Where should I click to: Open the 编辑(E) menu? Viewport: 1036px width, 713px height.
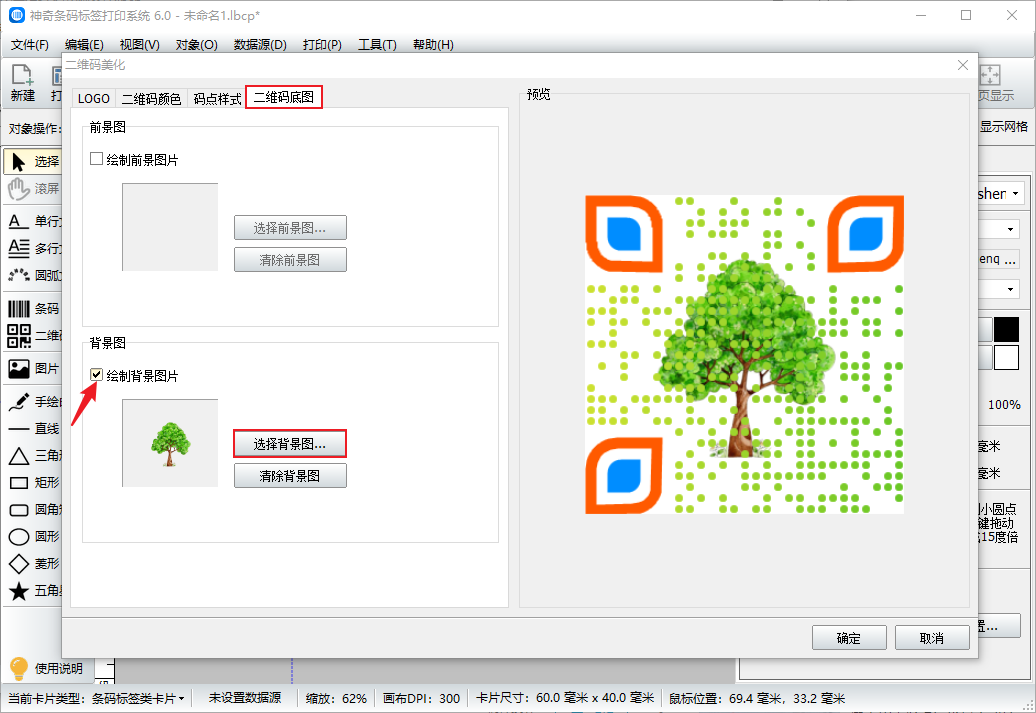point(84,44)
